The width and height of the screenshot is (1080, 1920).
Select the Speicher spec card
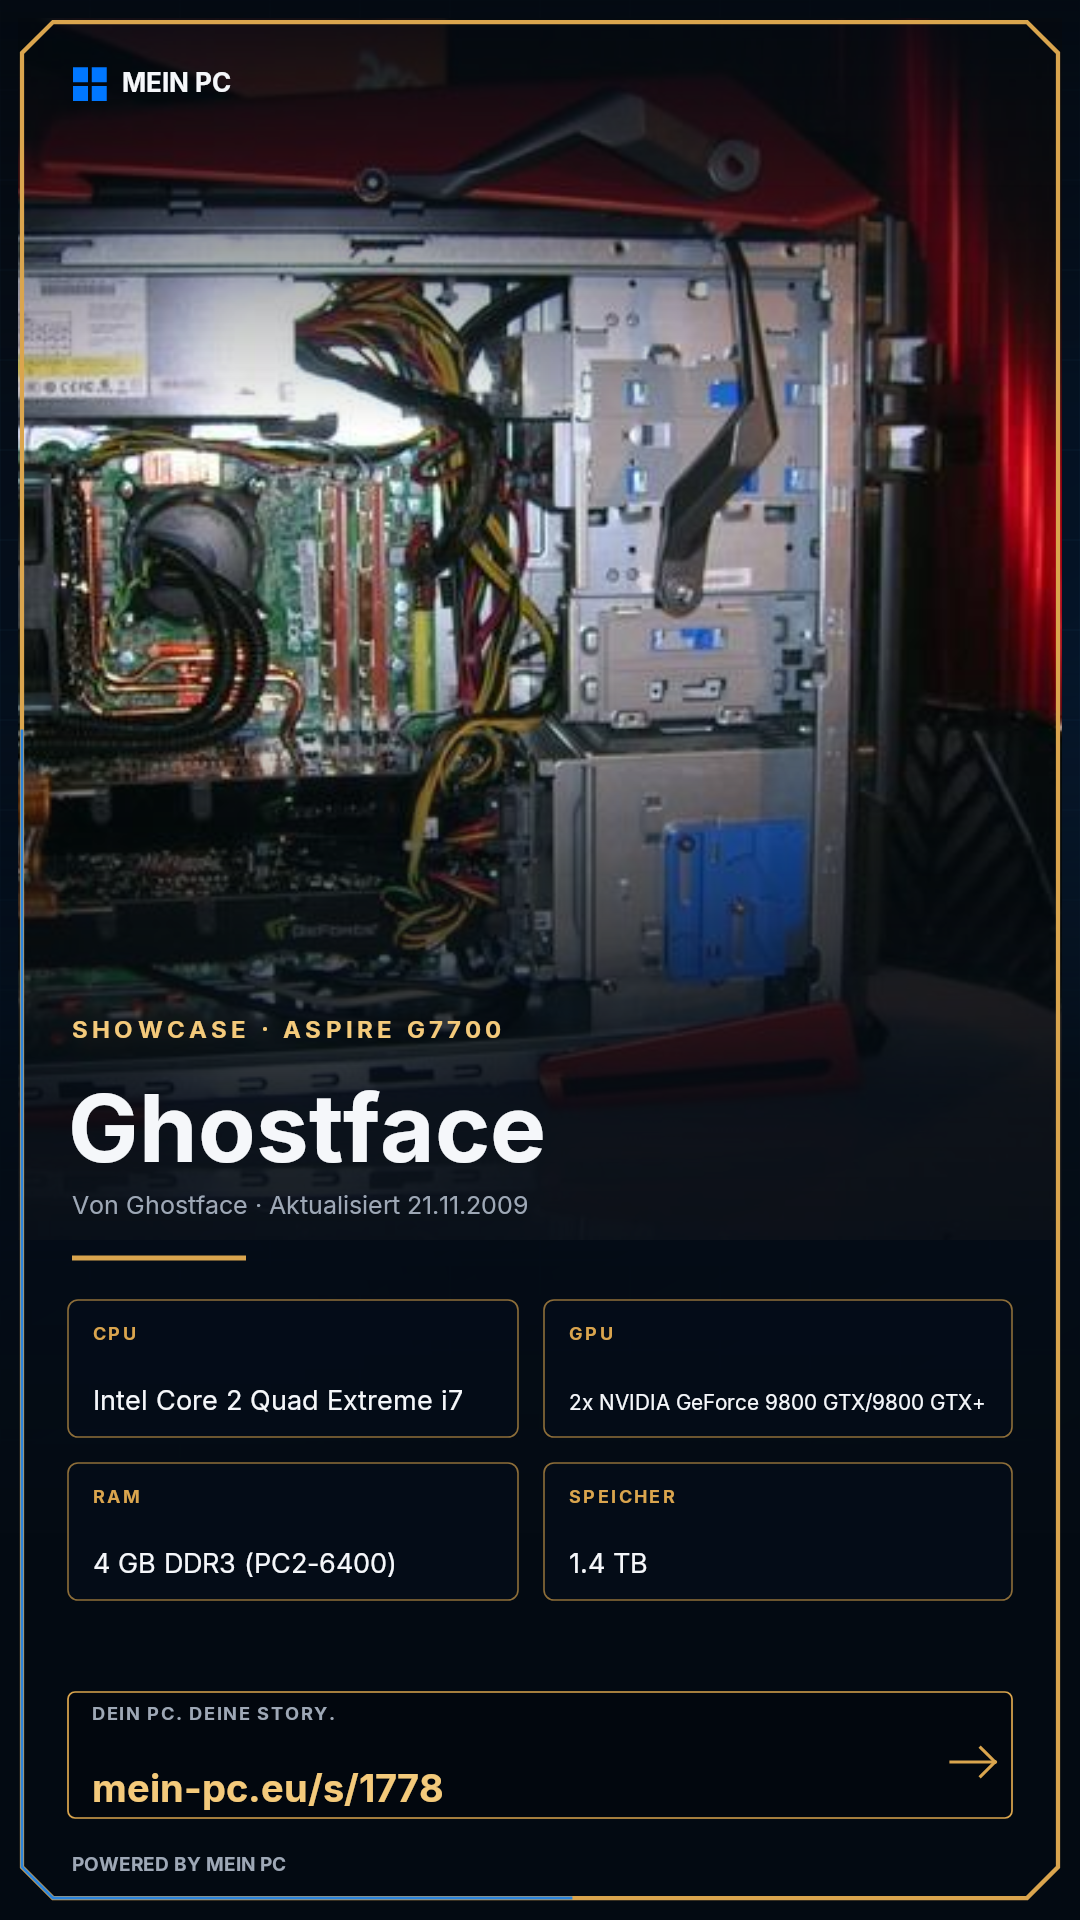778,1531
